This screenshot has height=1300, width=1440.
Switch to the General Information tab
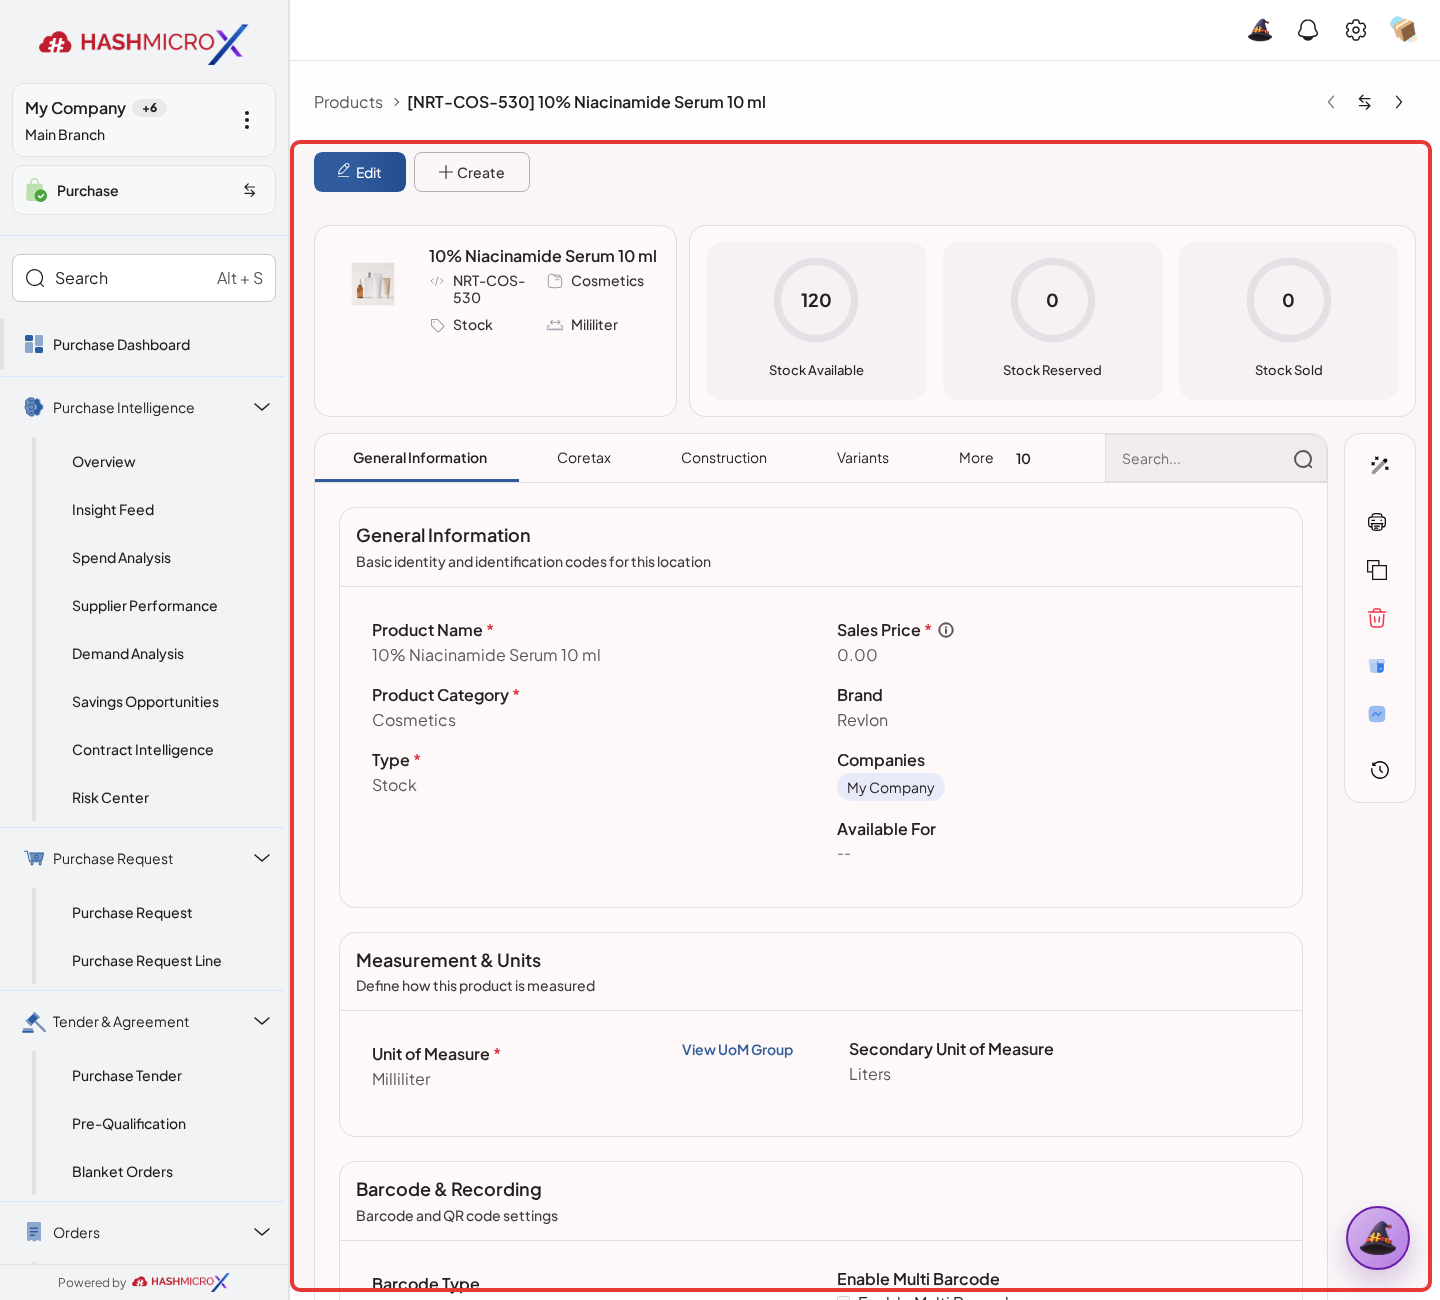[x=420, y=458]
